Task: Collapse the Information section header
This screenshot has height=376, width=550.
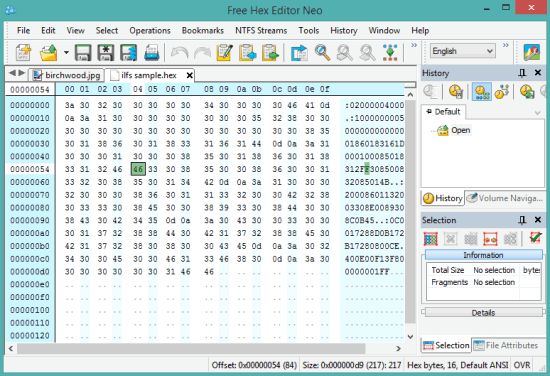Action: (483, 255)
